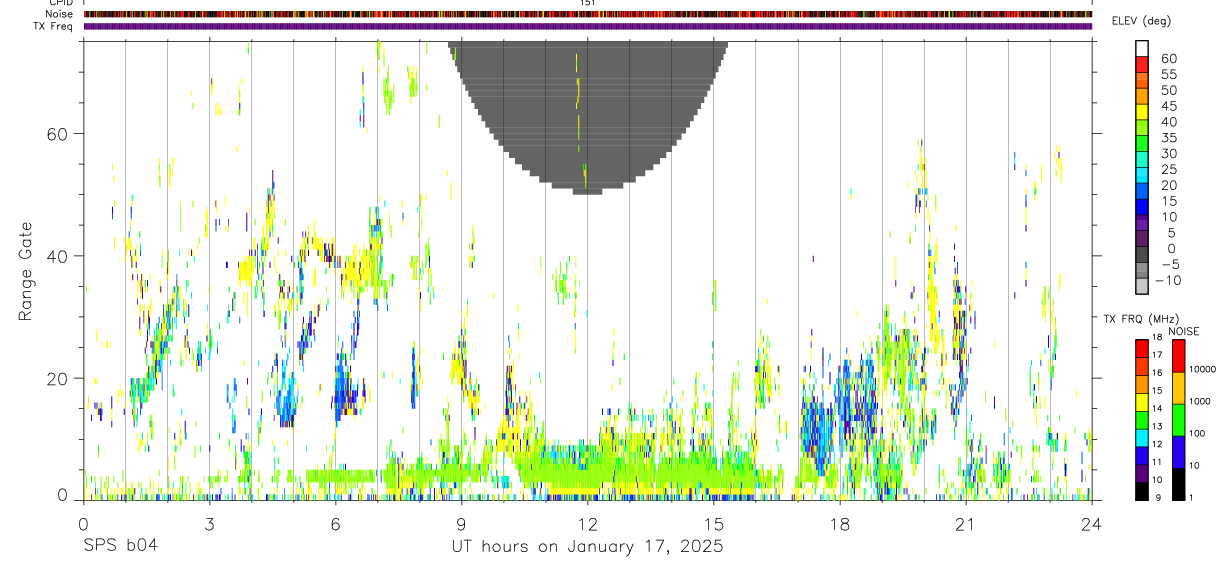Click the multicolored Noise strip above the plot
The height and width of the screenshot is (567, 1228).
(587, 14)
